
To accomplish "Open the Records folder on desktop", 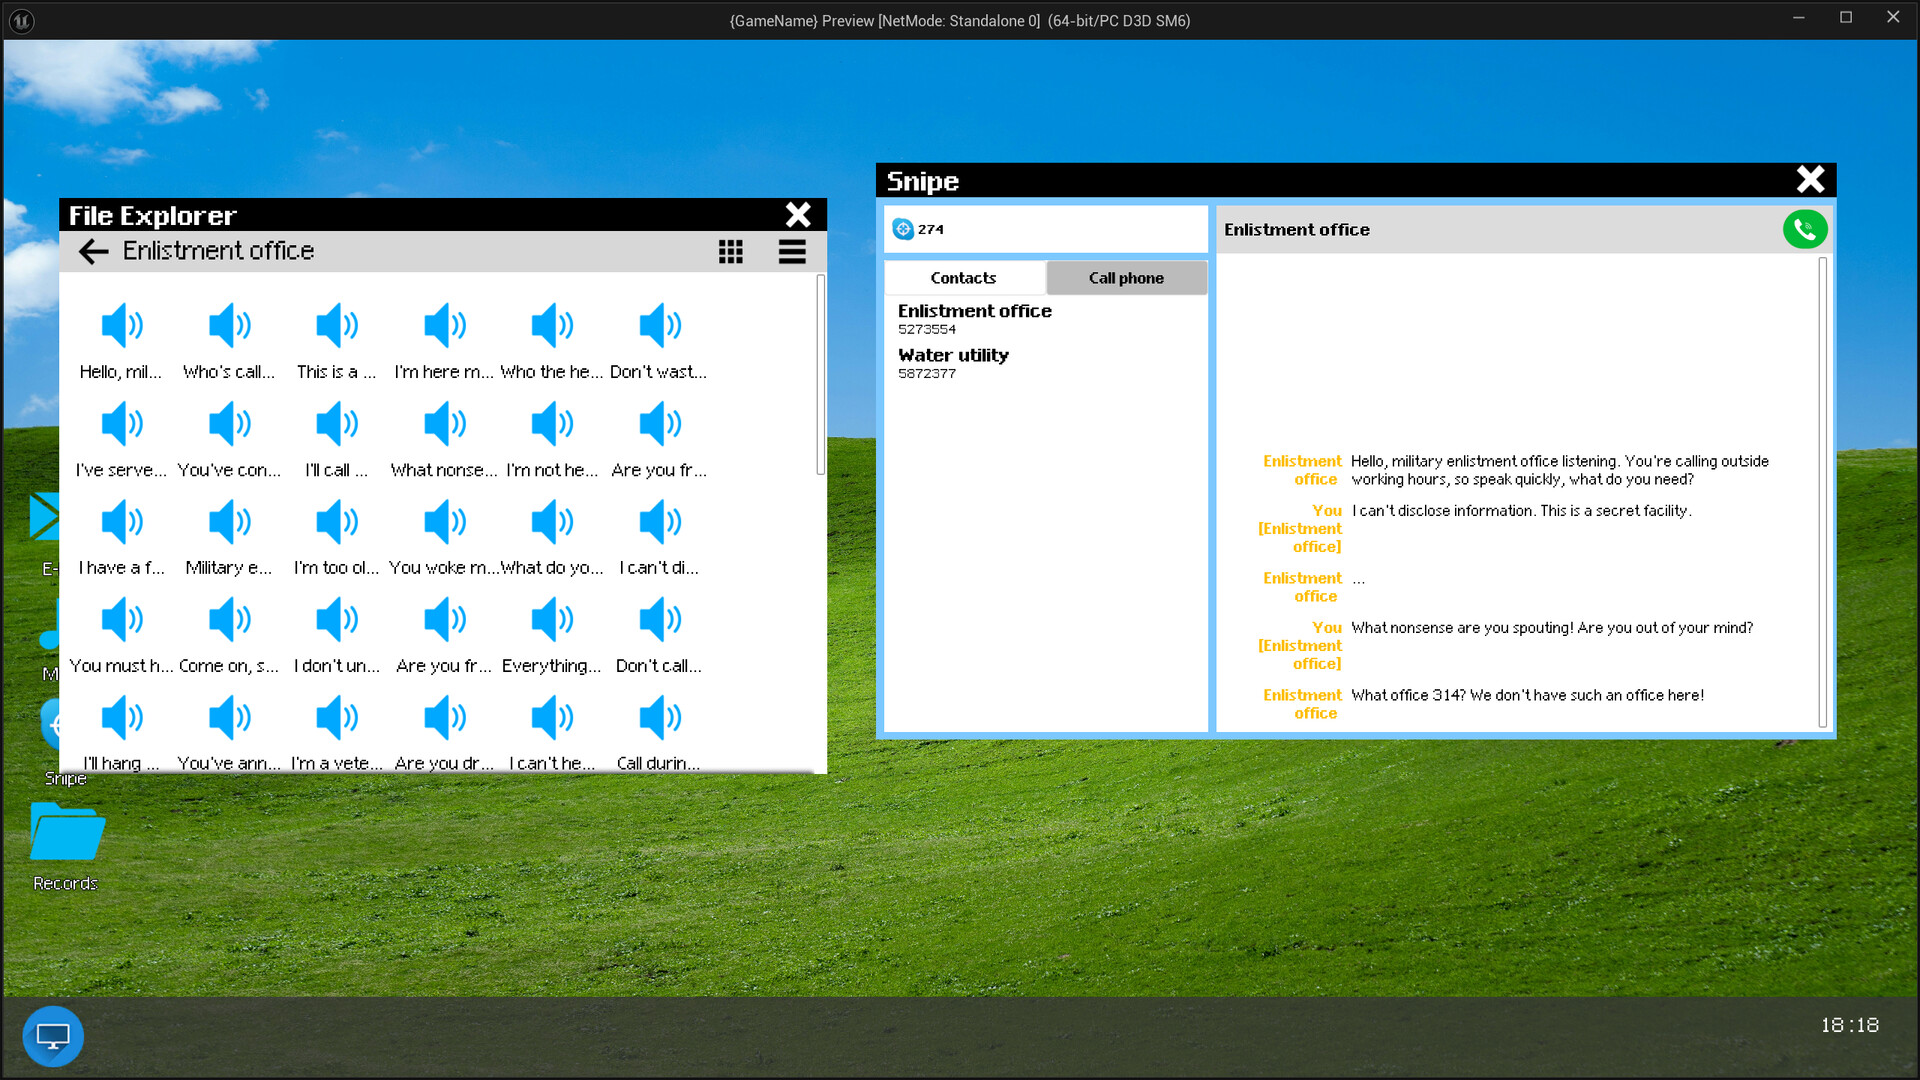I will pyautogui.click(x=66, y=846).
